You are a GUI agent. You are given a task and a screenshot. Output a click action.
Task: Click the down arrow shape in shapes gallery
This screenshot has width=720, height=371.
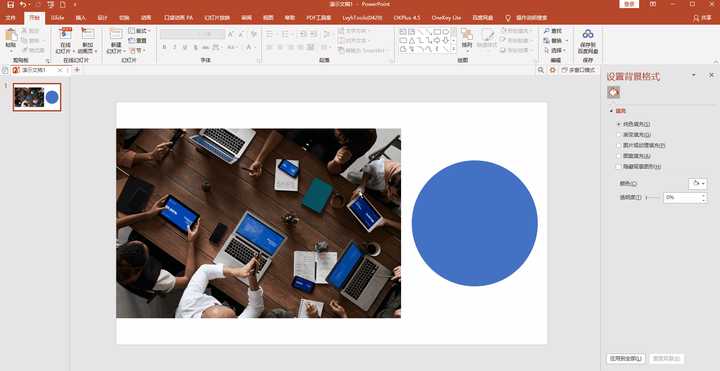coord(445,40)
